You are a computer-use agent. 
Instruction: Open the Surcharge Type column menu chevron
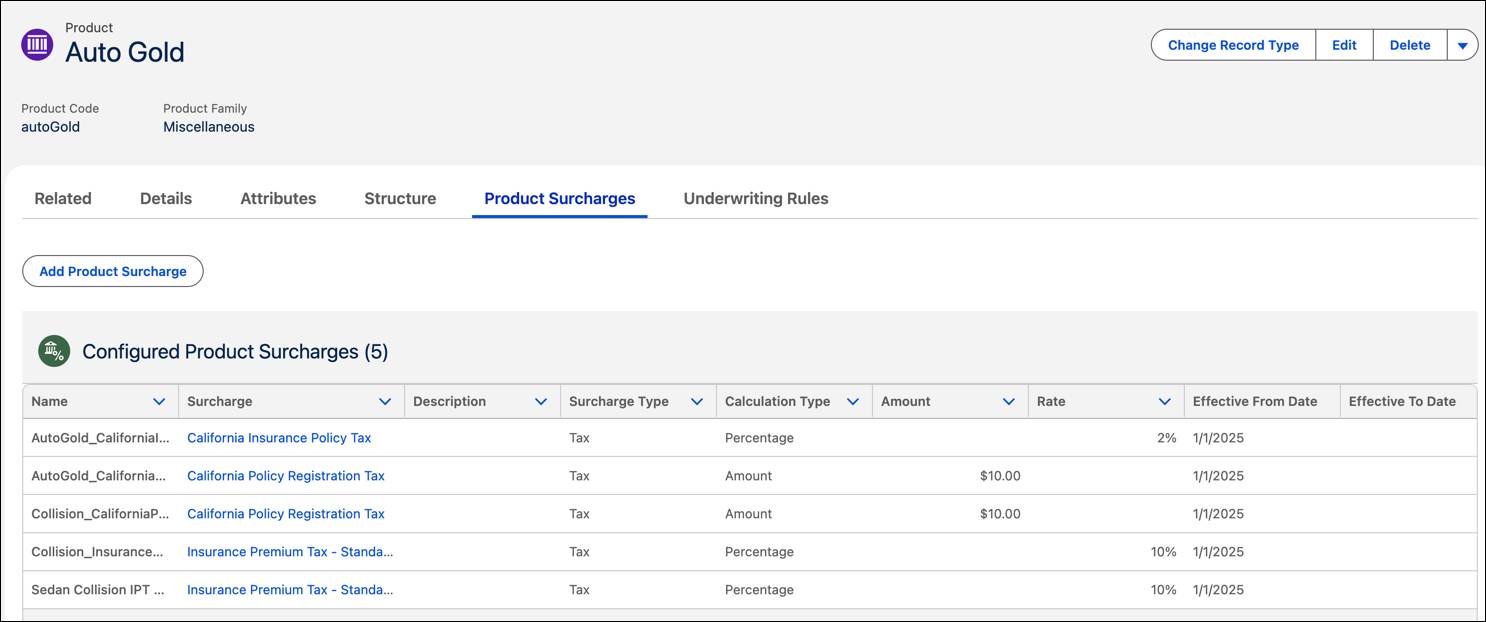click(x=697, y=402)
